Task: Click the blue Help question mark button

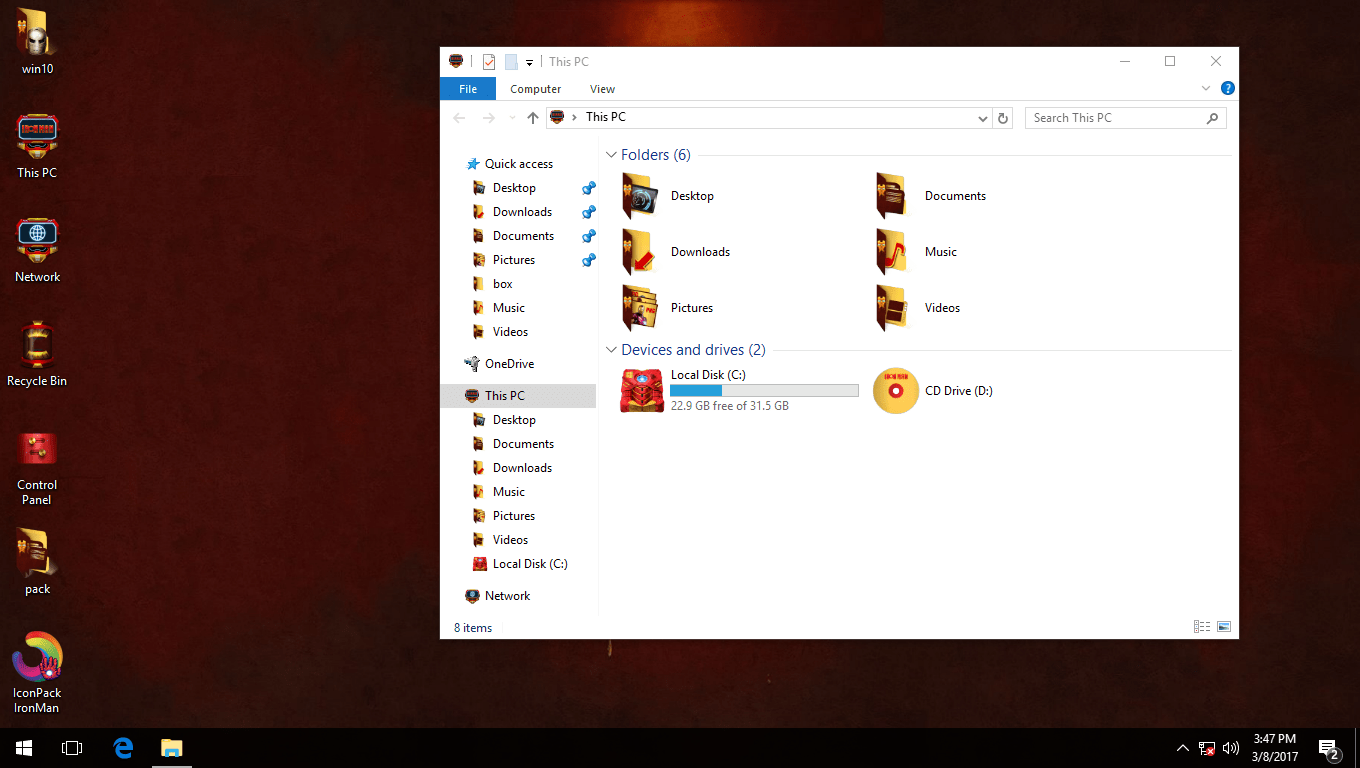Action: [1228, 88]
